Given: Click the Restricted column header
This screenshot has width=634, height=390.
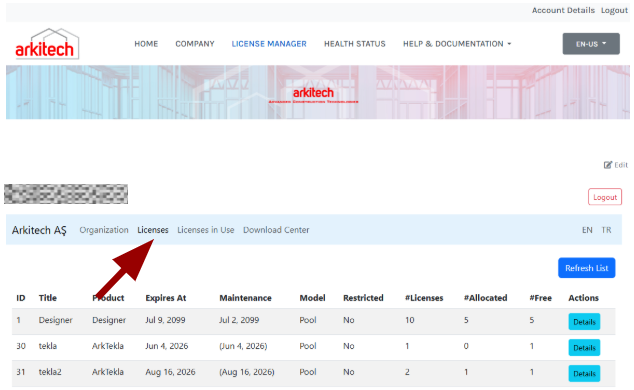Looking at the screenshot, I should [x=363, y=298].
